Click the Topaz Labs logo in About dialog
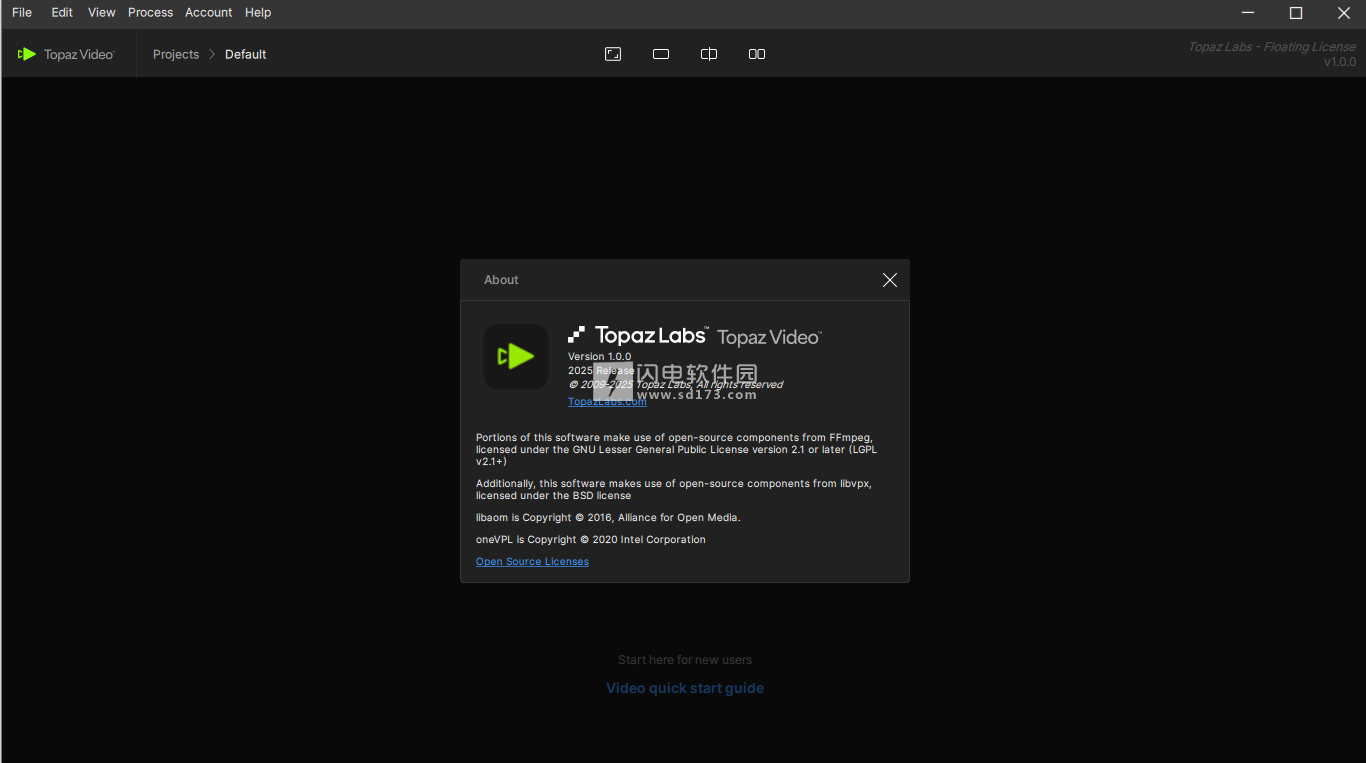This screenshot has height=763, width=1366. point(638,336)
